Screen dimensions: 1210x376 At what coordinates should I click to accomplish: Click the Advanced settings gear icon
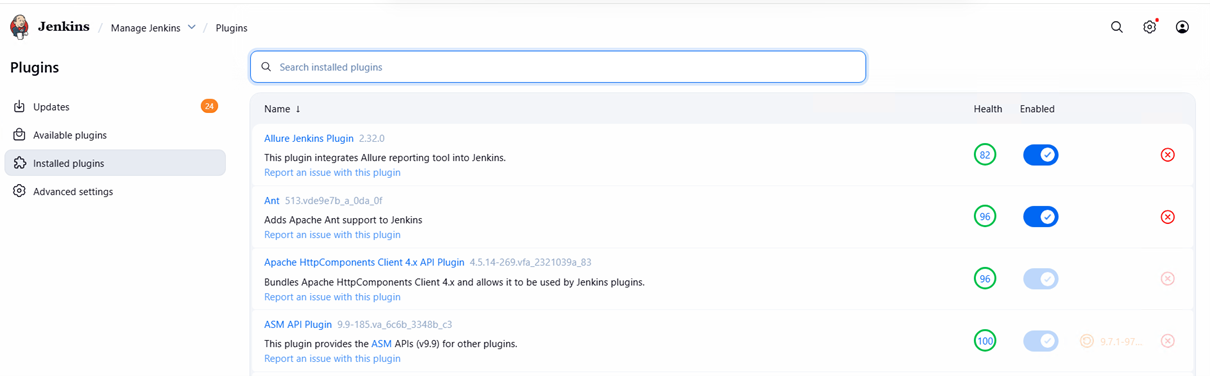coord(19,191)
